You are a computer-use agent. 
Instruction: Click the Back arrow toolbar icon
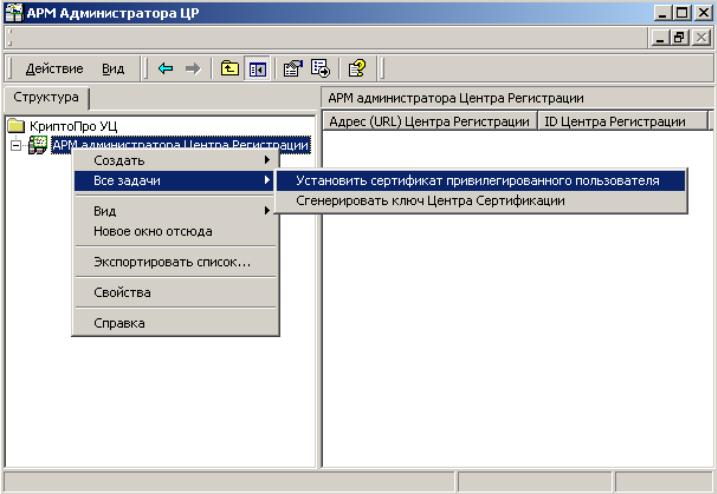tap(166, 69)
